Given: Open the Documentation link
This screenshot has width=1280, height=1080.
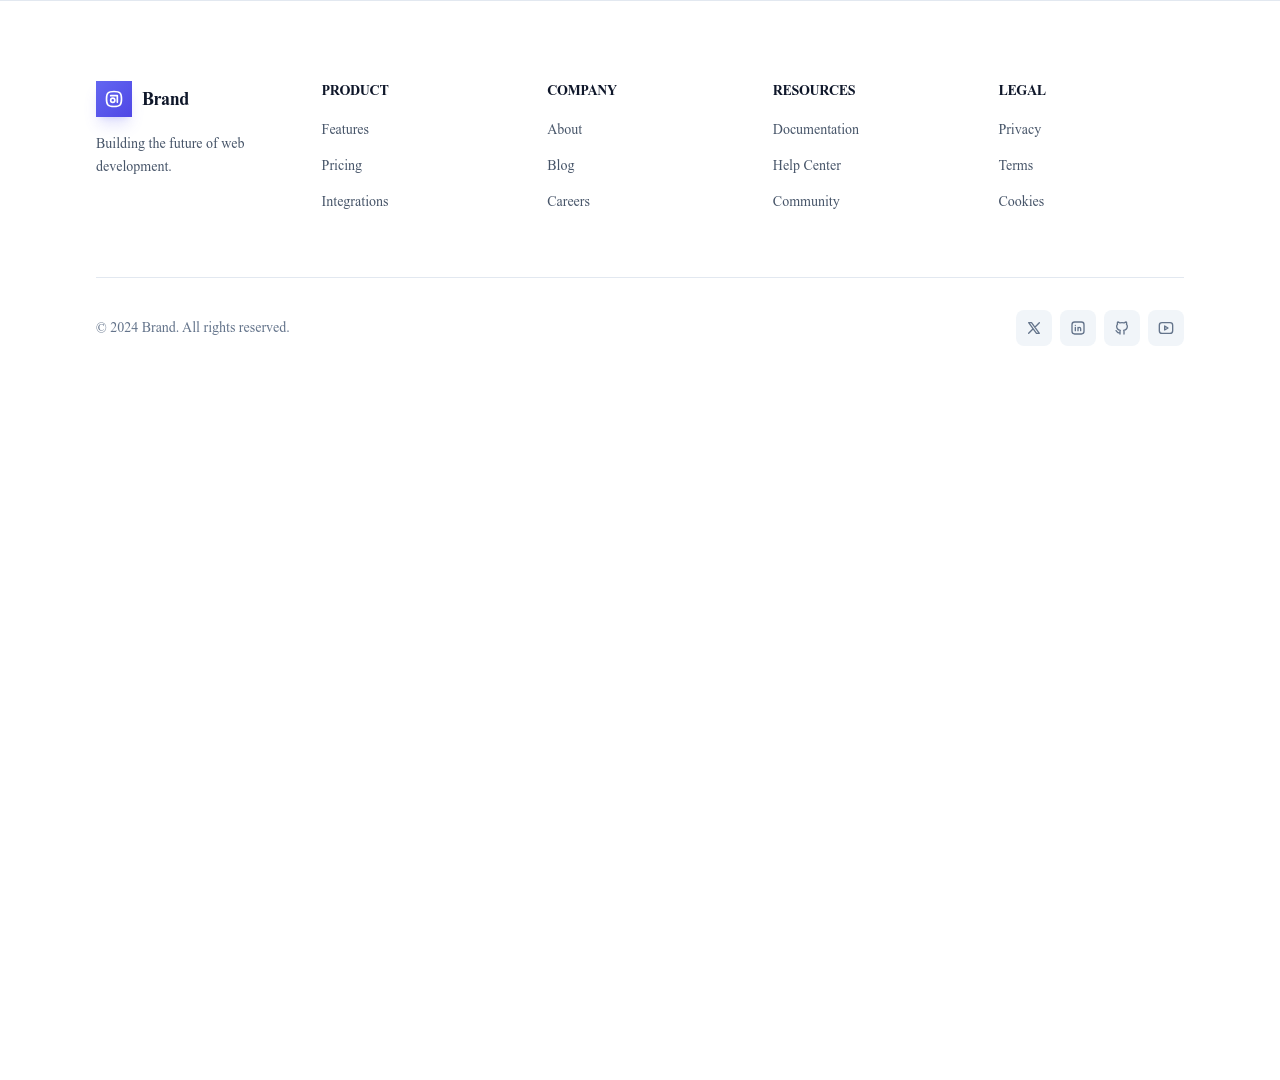Looking at the screenshot, I should [815, 129].
